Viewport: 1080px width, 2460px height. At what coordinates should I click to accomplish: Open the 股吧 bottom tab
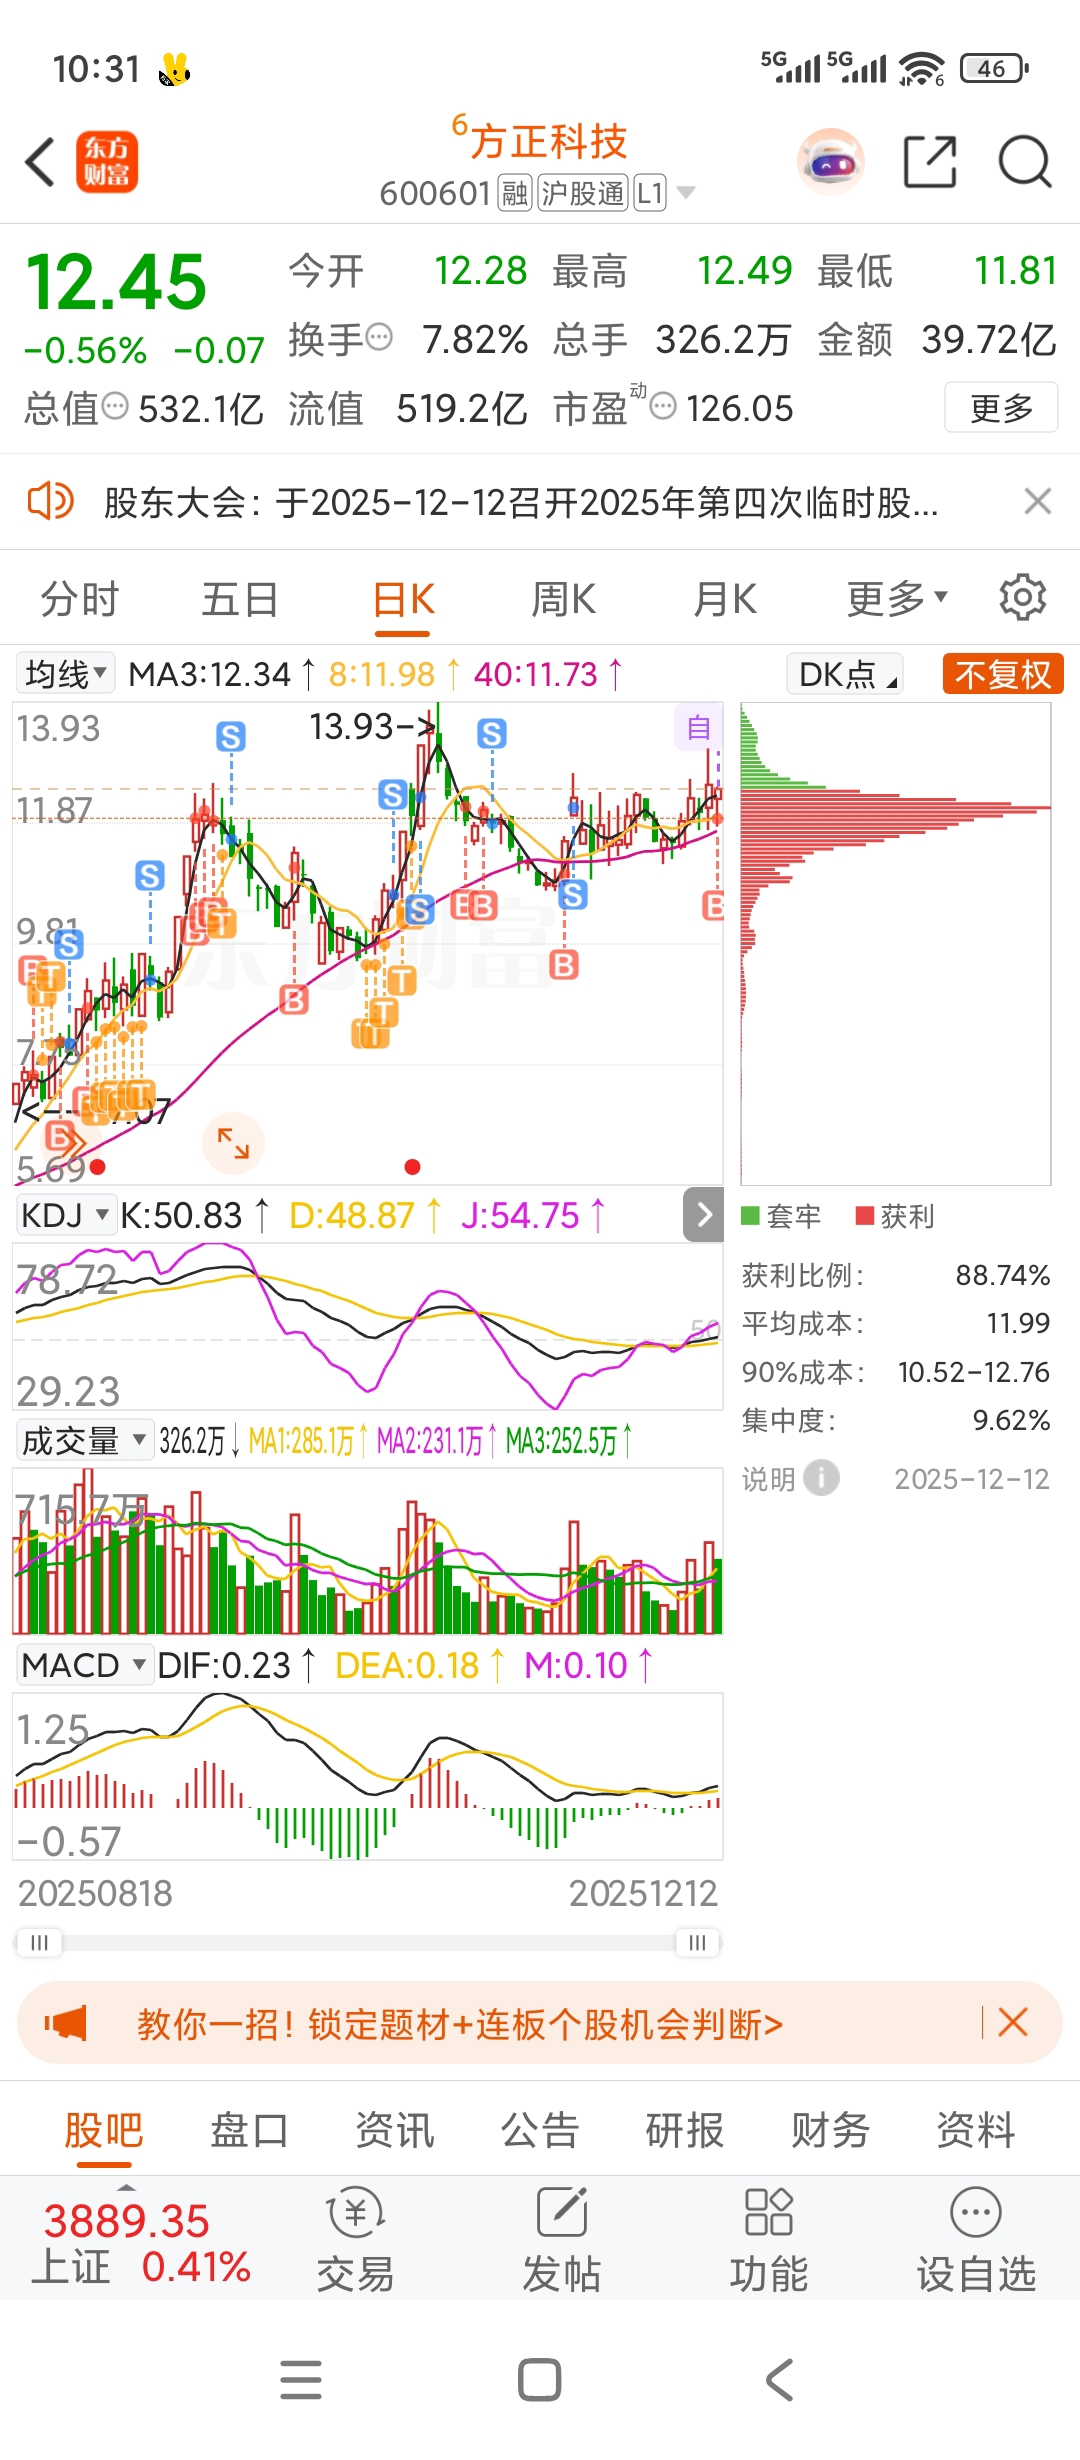coord(104,2129)
